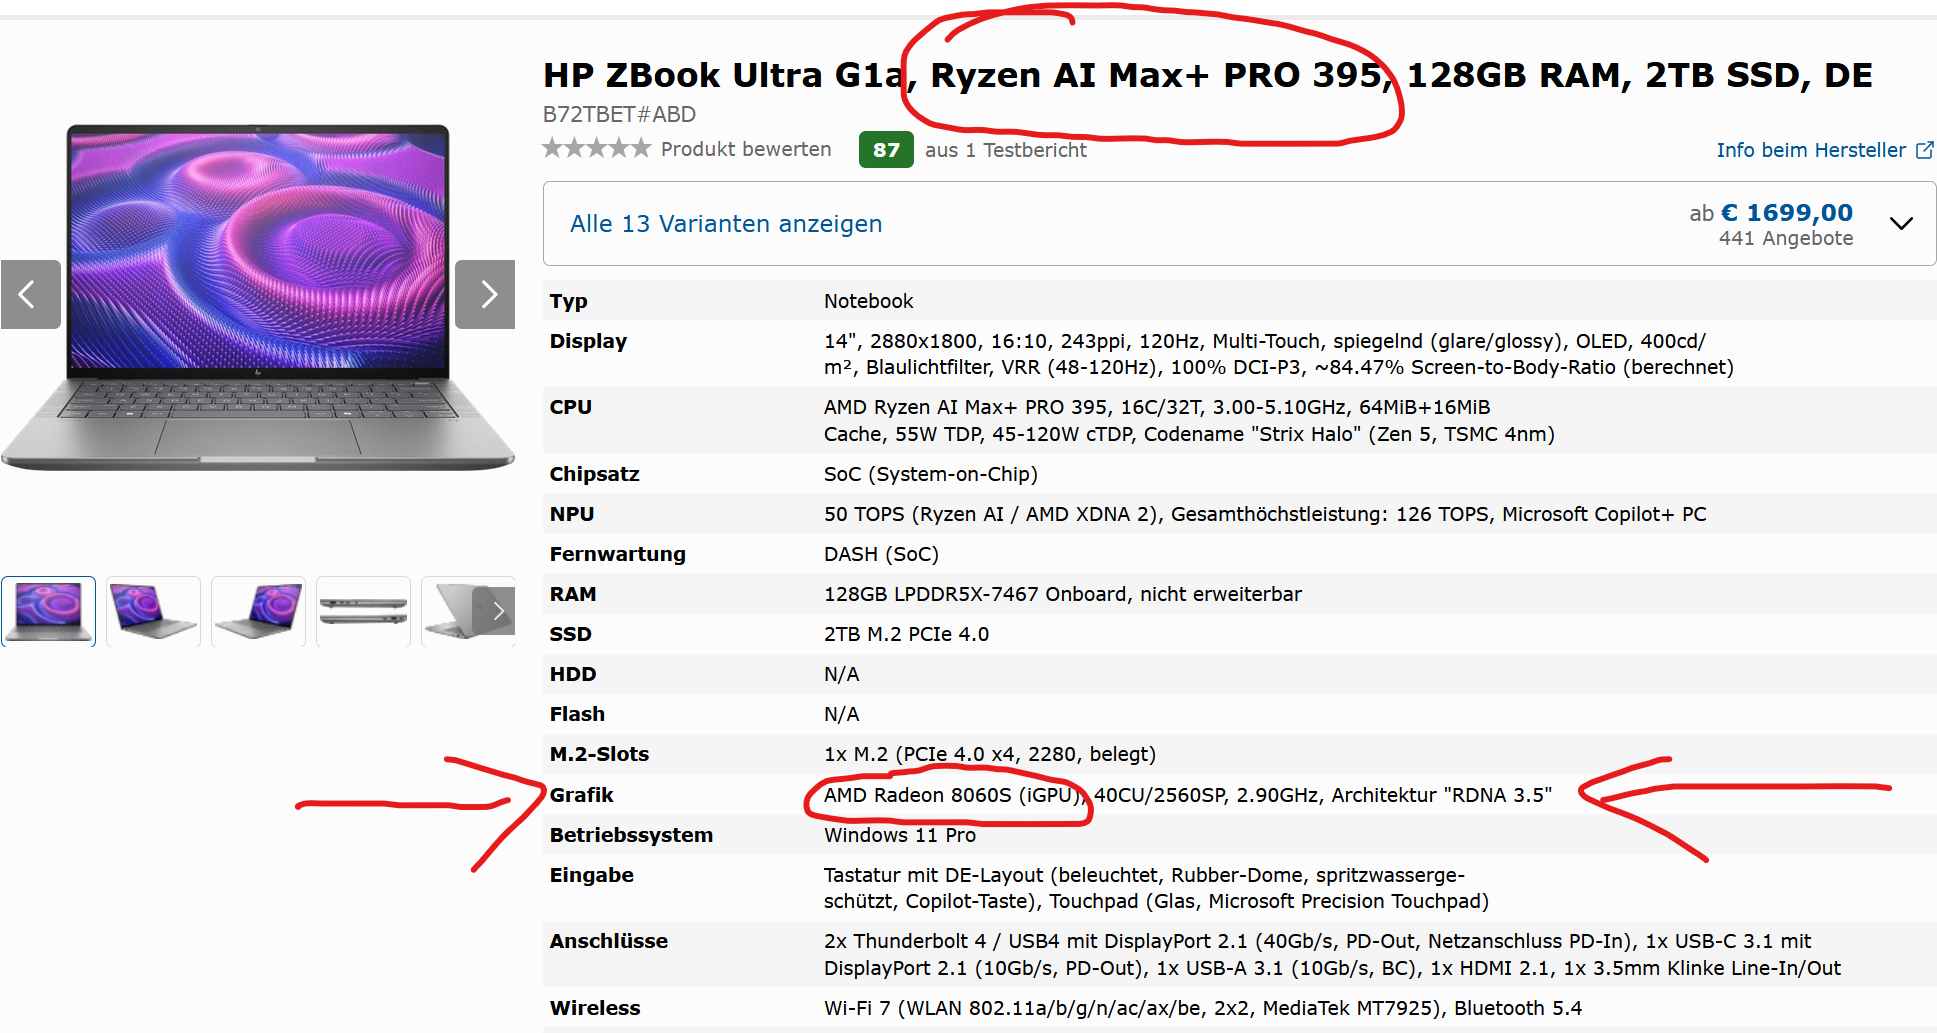This screenshot has width=1937, height=1033.
Task: Open the Info beim Hersteller link
Action: [x=1811, y=150]
